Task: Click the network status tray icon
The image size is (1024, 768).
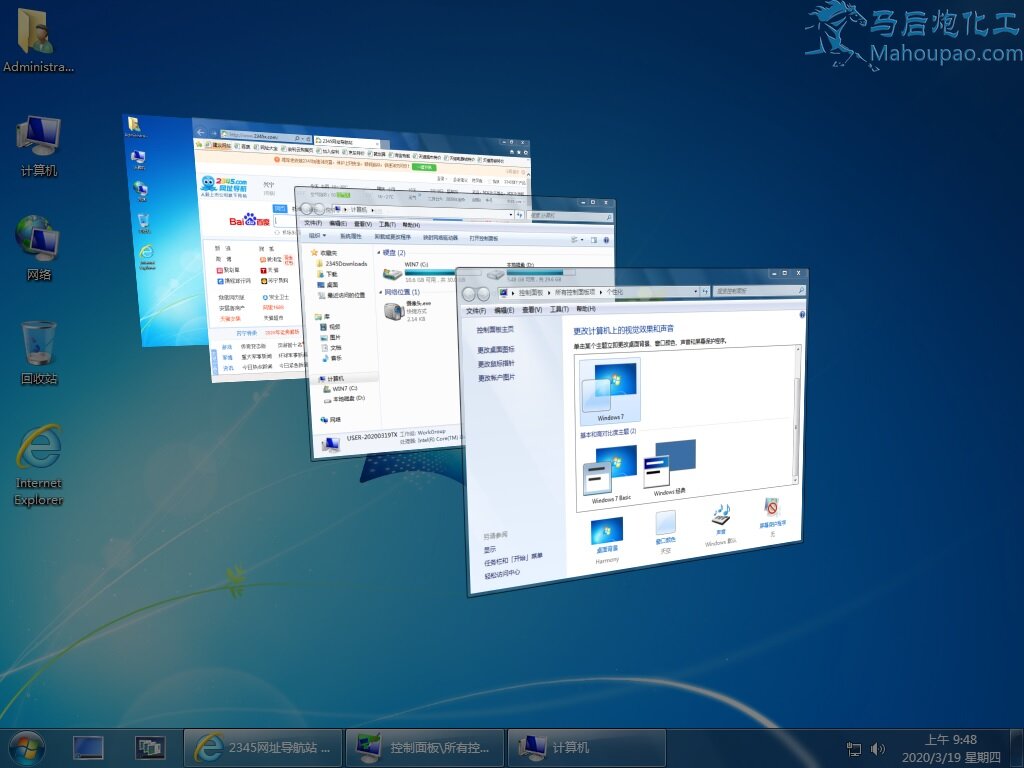Action: [854, 748]
